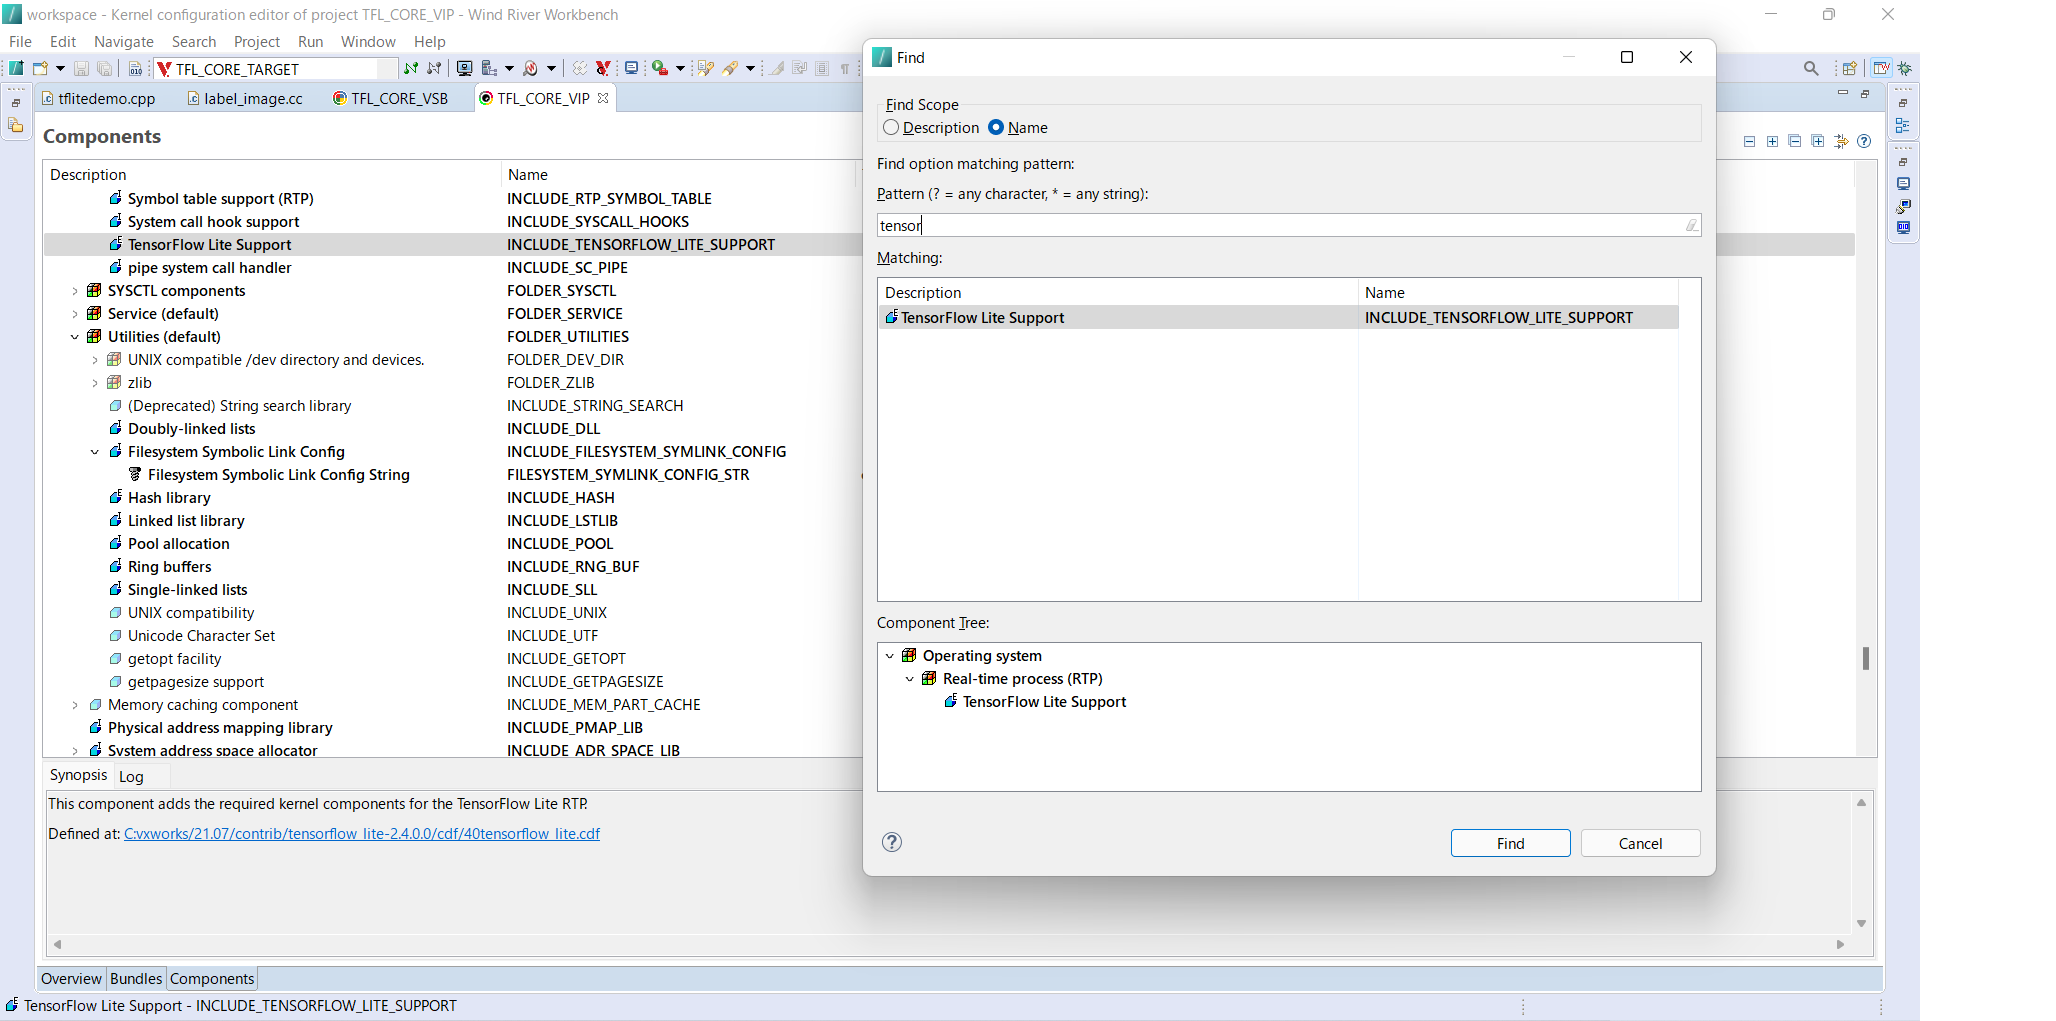Open the TFL_CORE_TARGET combo box
2056x1021 pixels.
(x=276, y=69)
